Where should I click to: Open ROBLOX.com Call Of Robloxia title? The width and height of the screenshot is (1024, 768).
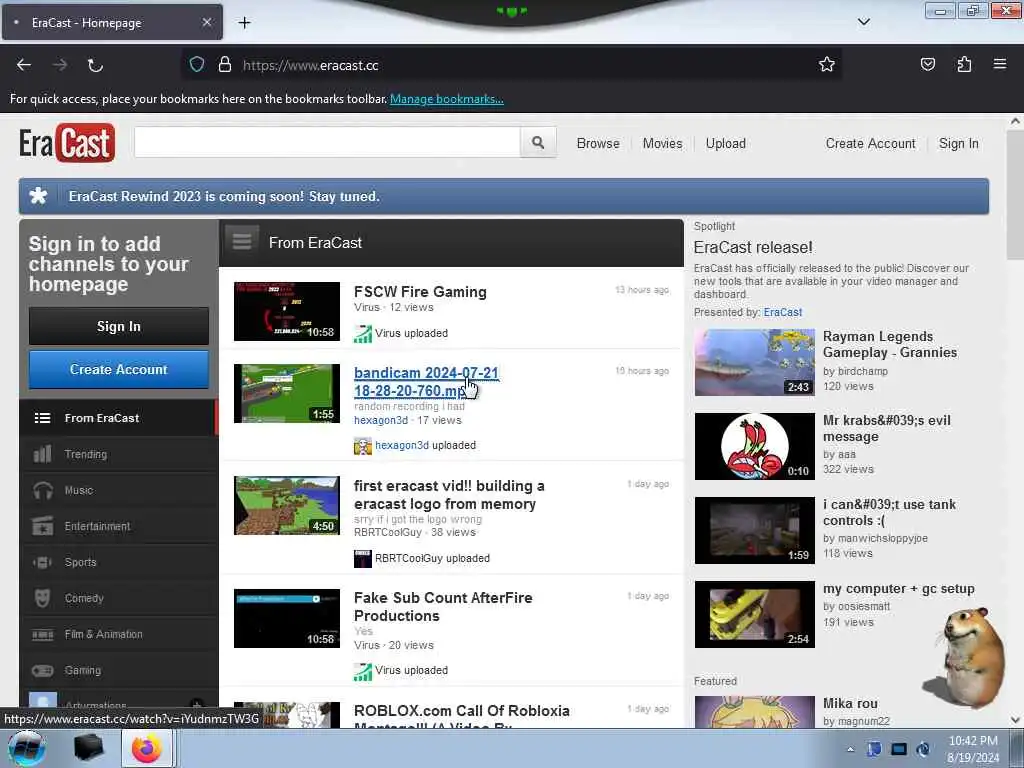462,716
